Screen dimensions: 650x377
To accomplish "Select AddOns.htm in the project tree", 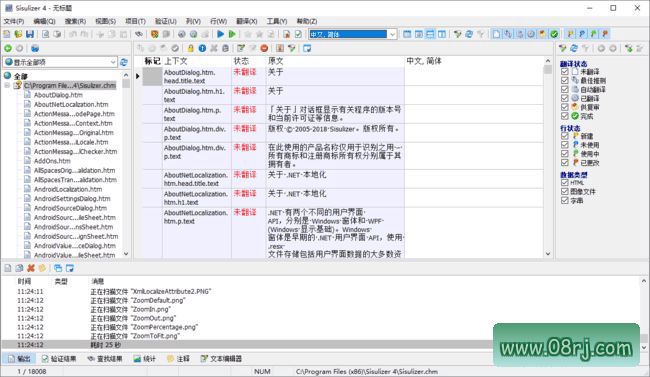I will (52, 161).
